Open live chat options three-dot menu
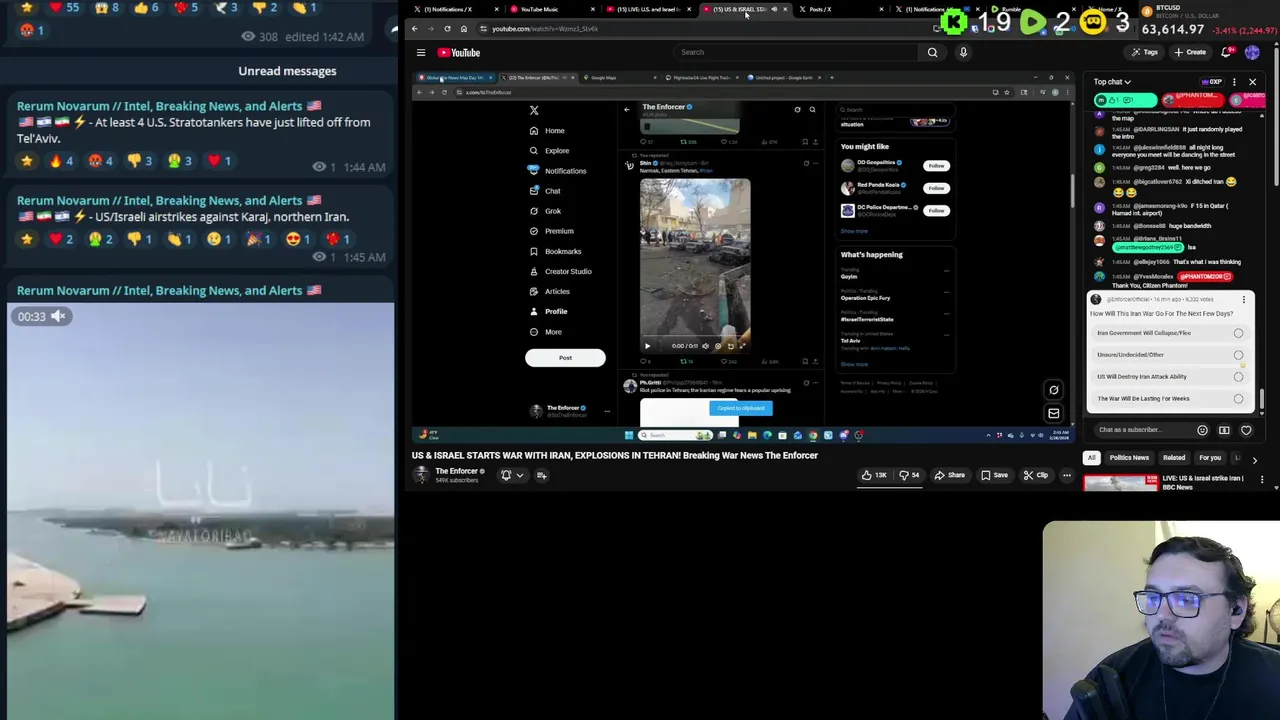The image size is (1280, 720). (x=1234, y=82)
